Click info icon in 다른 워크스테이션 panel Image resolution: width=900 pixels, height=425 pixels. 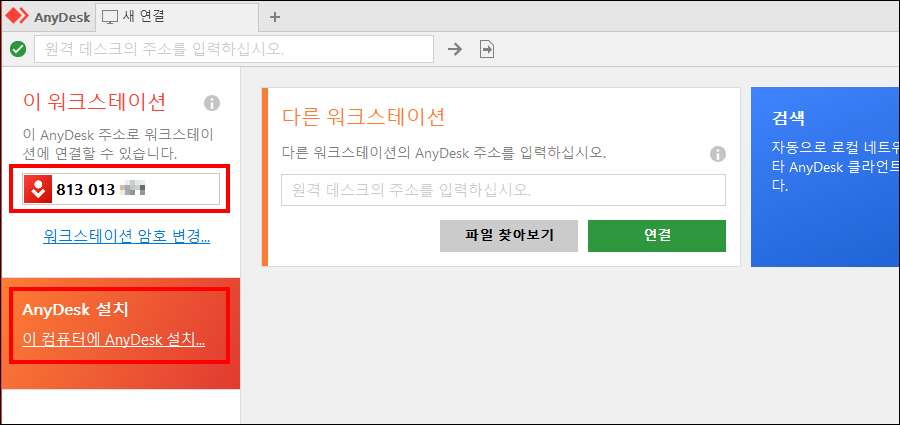click(x=717, y=154)
